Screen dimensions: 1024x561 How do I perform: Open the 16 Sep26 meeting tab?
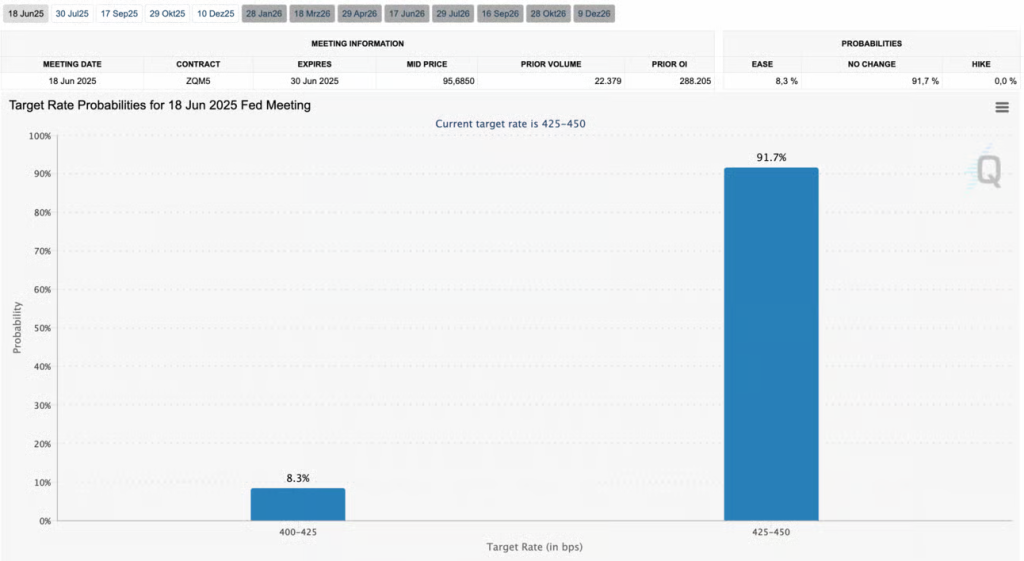coord(500,14)
